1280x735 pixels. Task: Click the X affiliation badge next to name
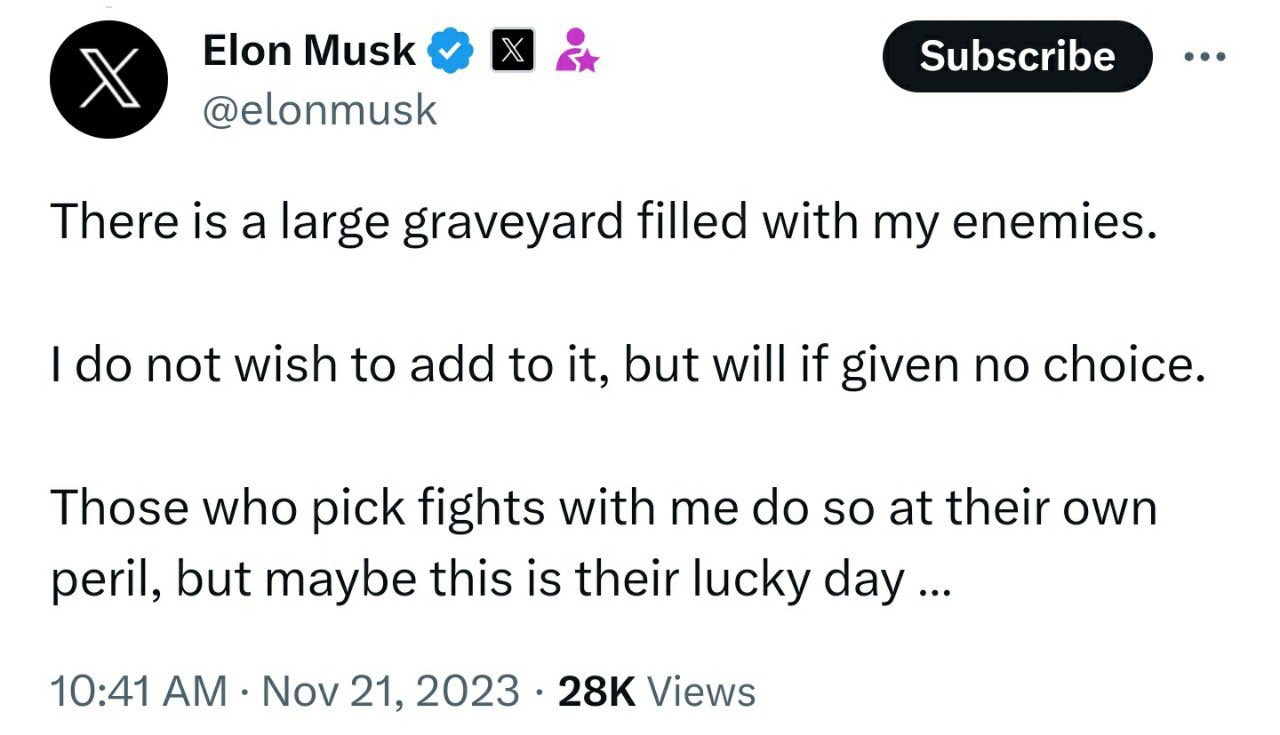click(x=513, y=48)
